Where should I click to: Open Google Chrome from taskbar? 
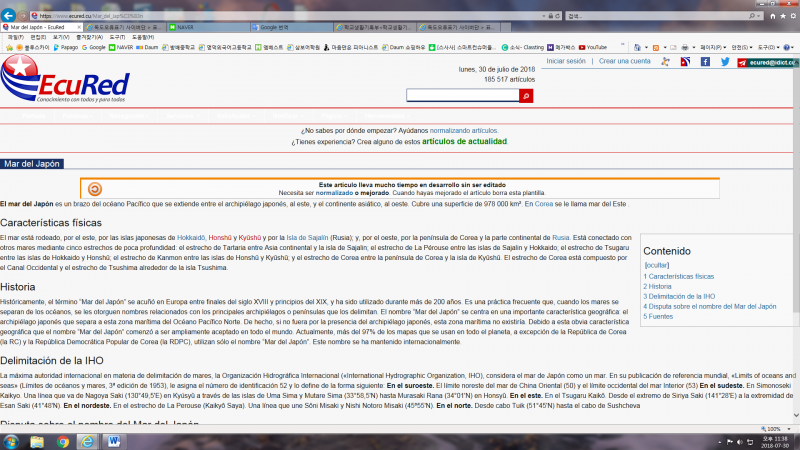(x=62, y=441)
